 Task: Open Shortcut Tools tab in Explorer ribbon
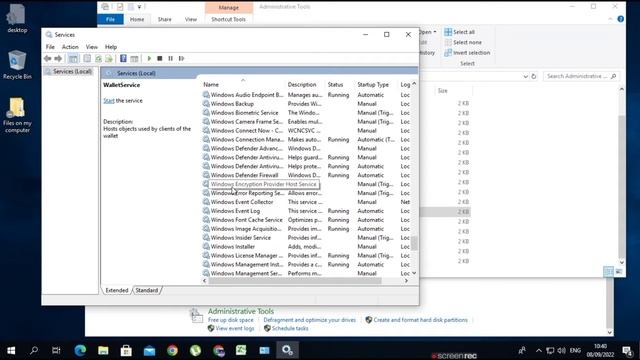228,19
